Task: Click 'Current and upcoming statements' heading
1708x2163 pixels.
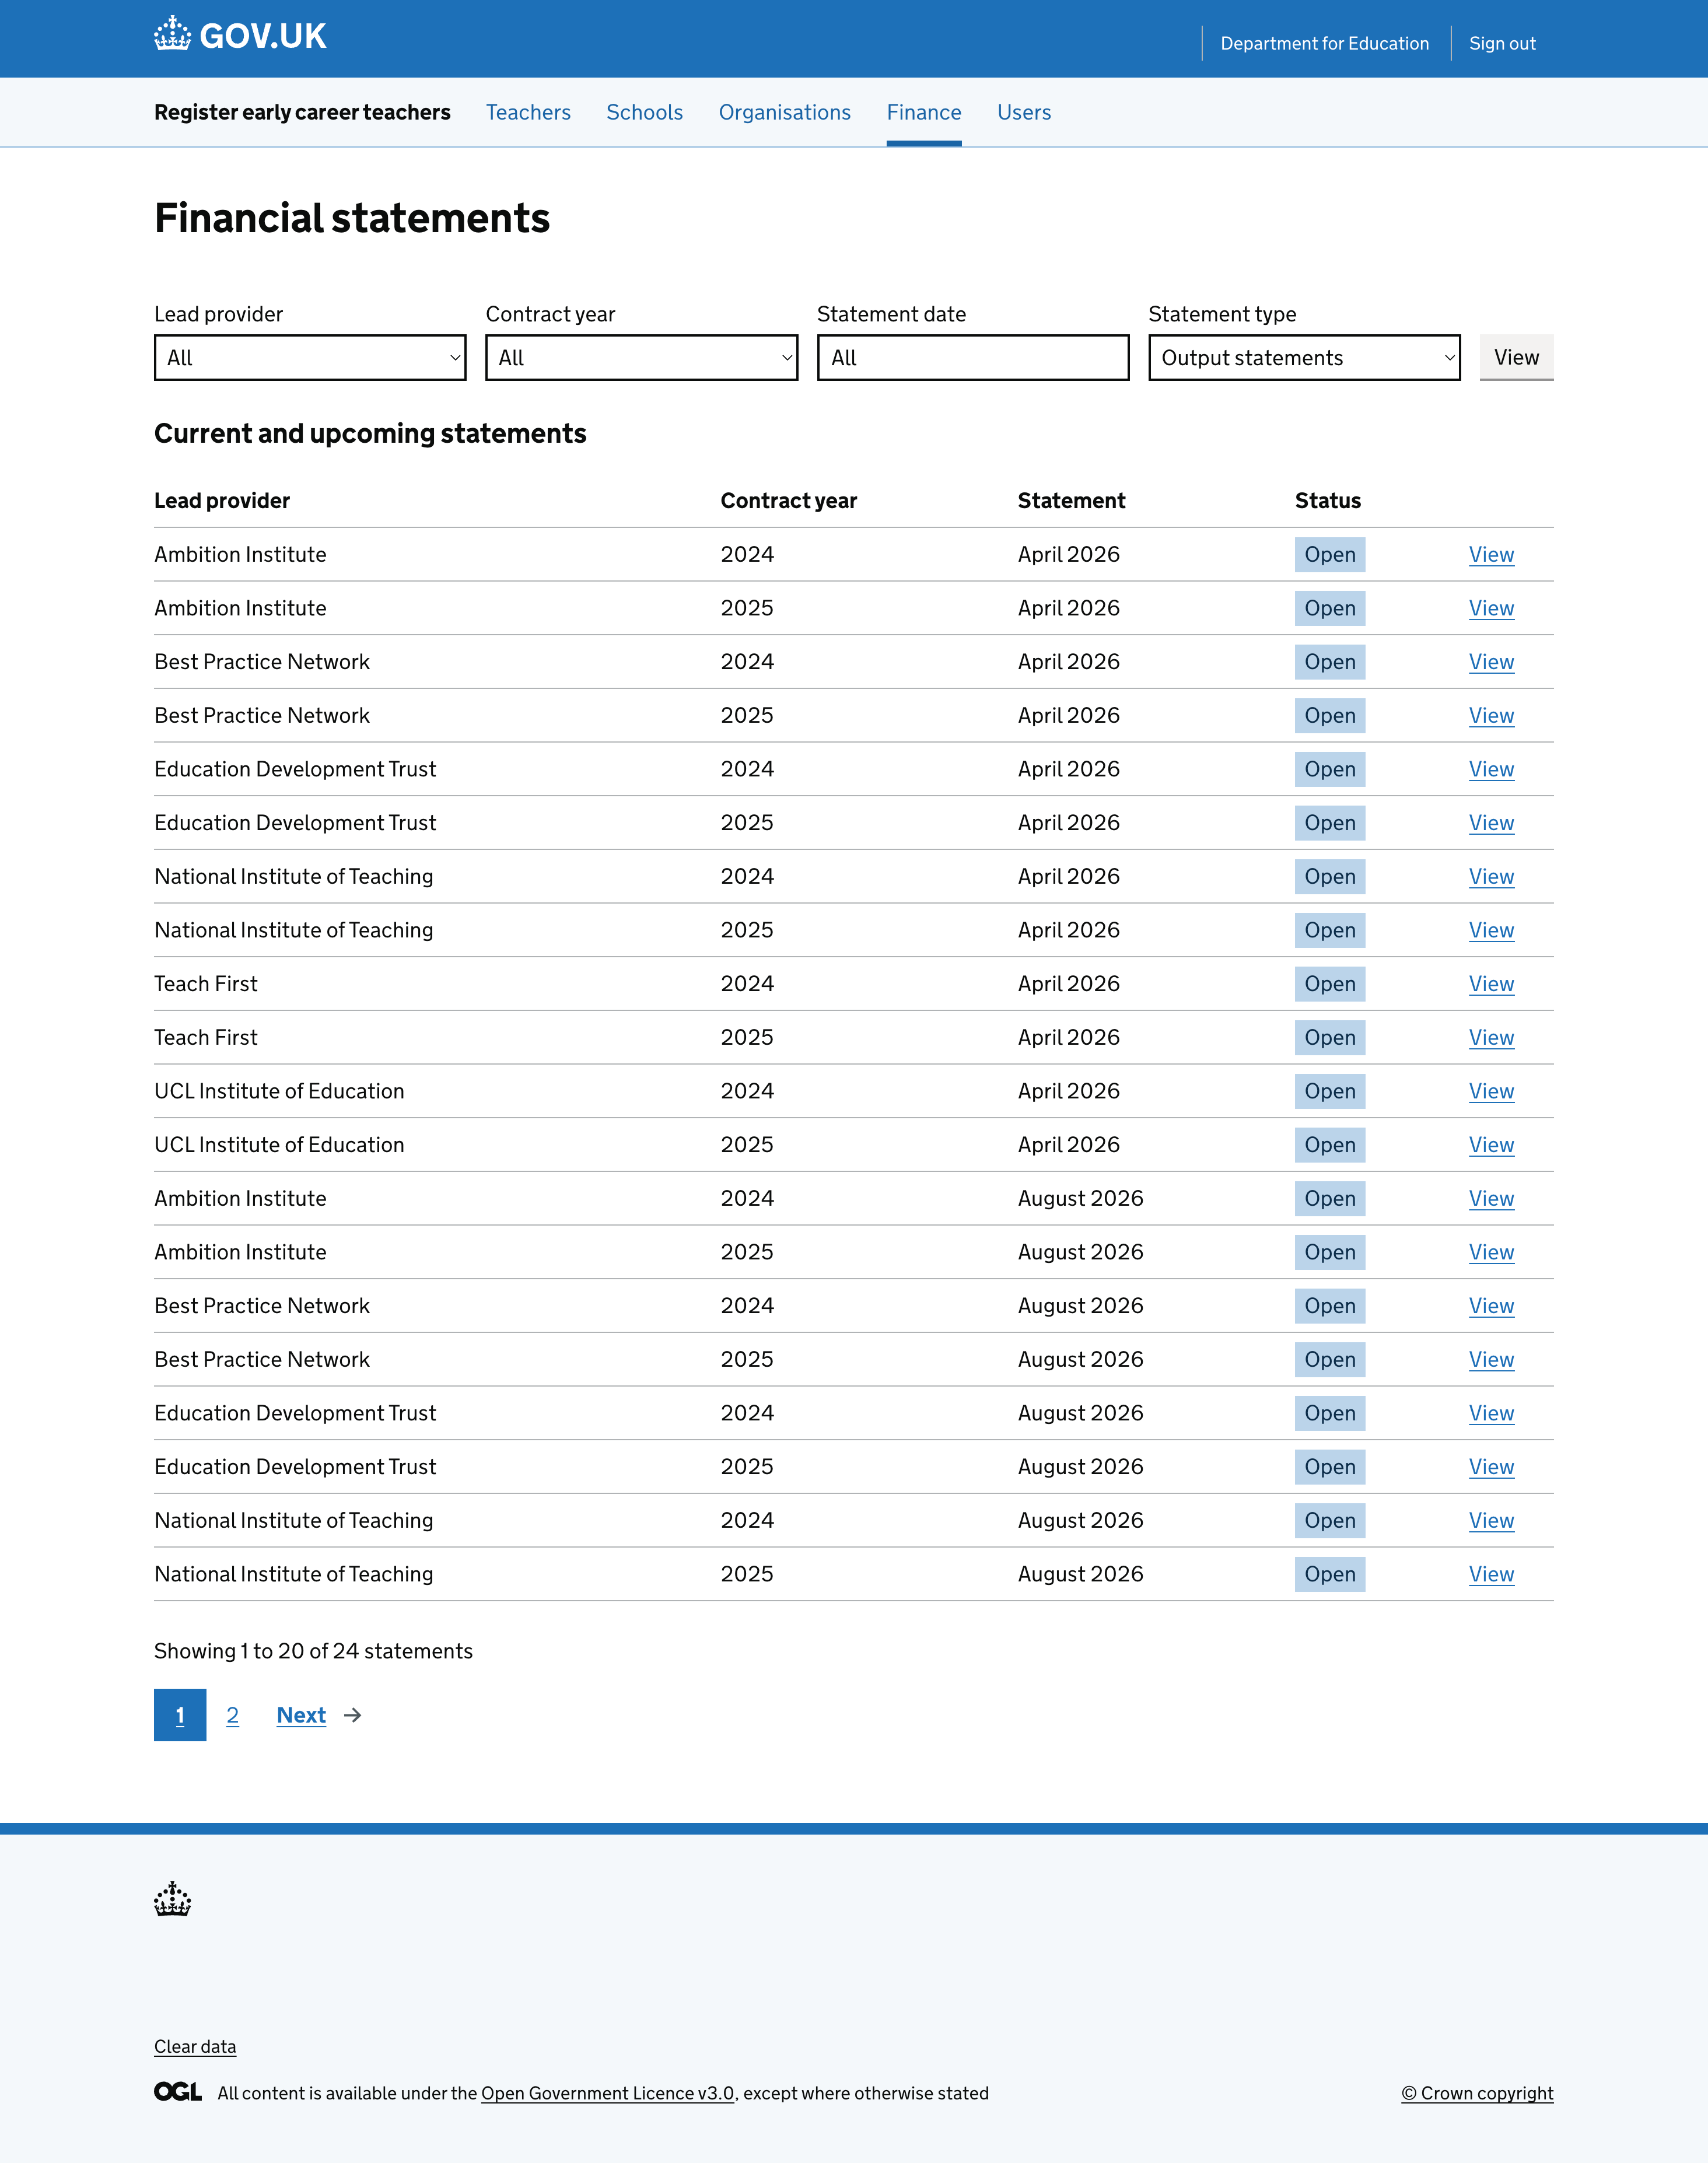Action: [x=370, y=433]
